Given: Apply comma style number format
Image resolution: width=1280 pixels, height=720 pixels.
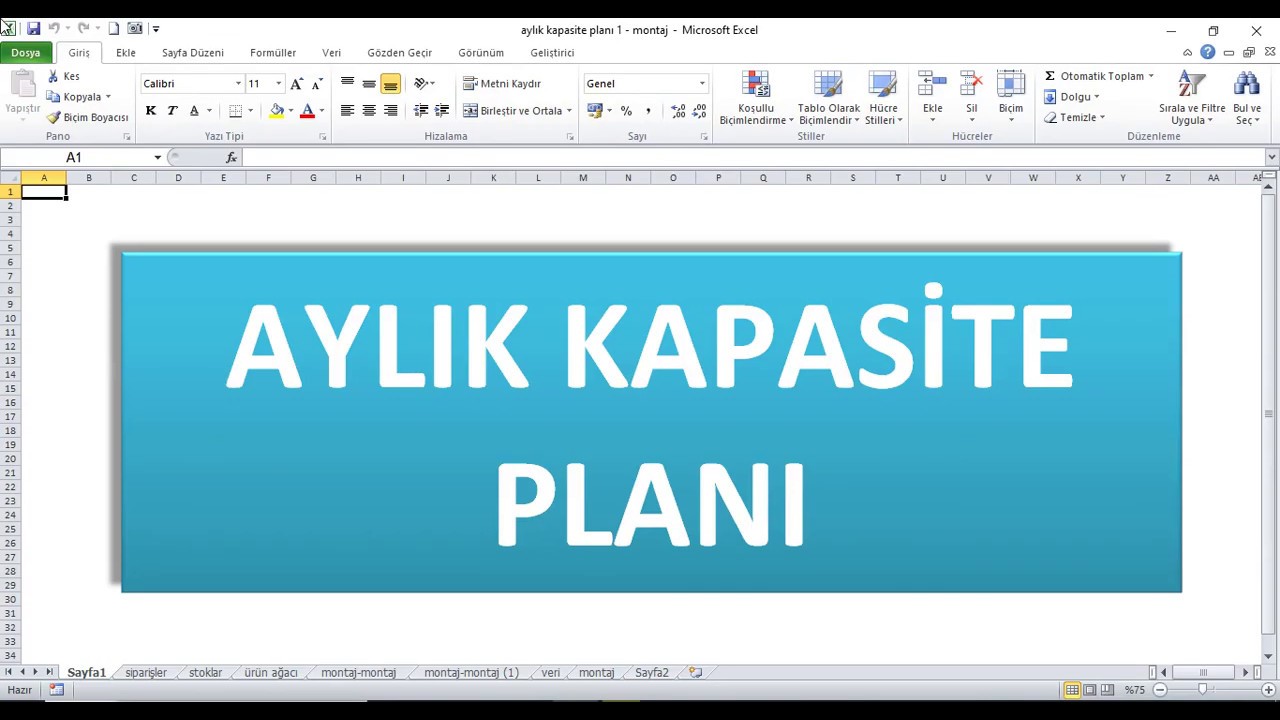Looking at the screenshot, I should point(648,111).
